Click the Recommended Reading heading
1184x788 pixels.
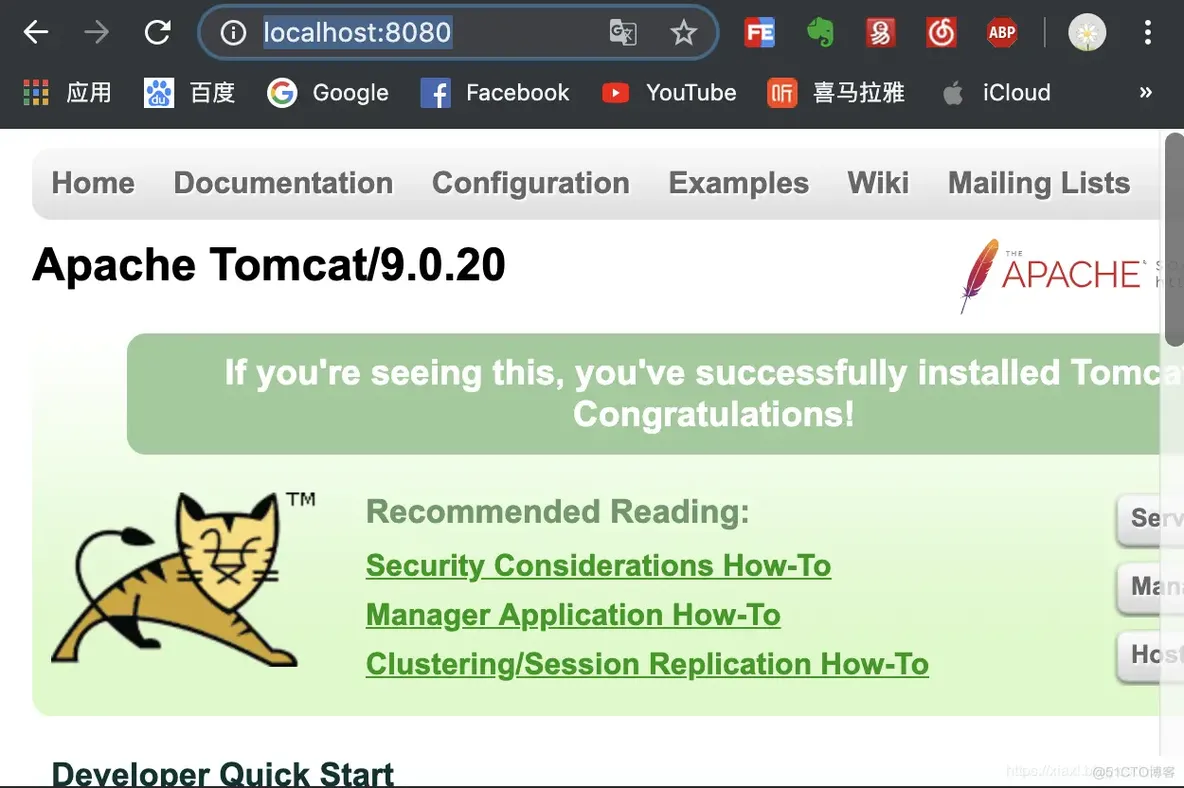(x=557, y=512)
